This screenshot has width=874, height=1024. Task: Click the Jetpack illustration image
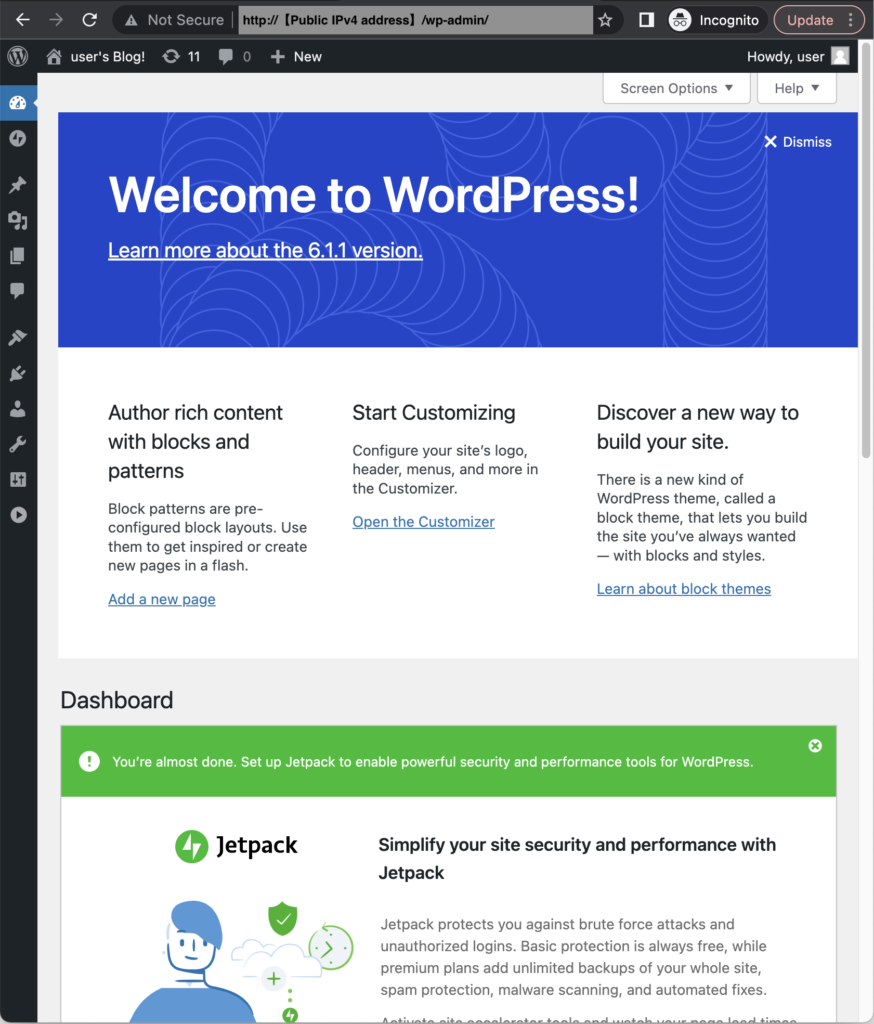242,961
